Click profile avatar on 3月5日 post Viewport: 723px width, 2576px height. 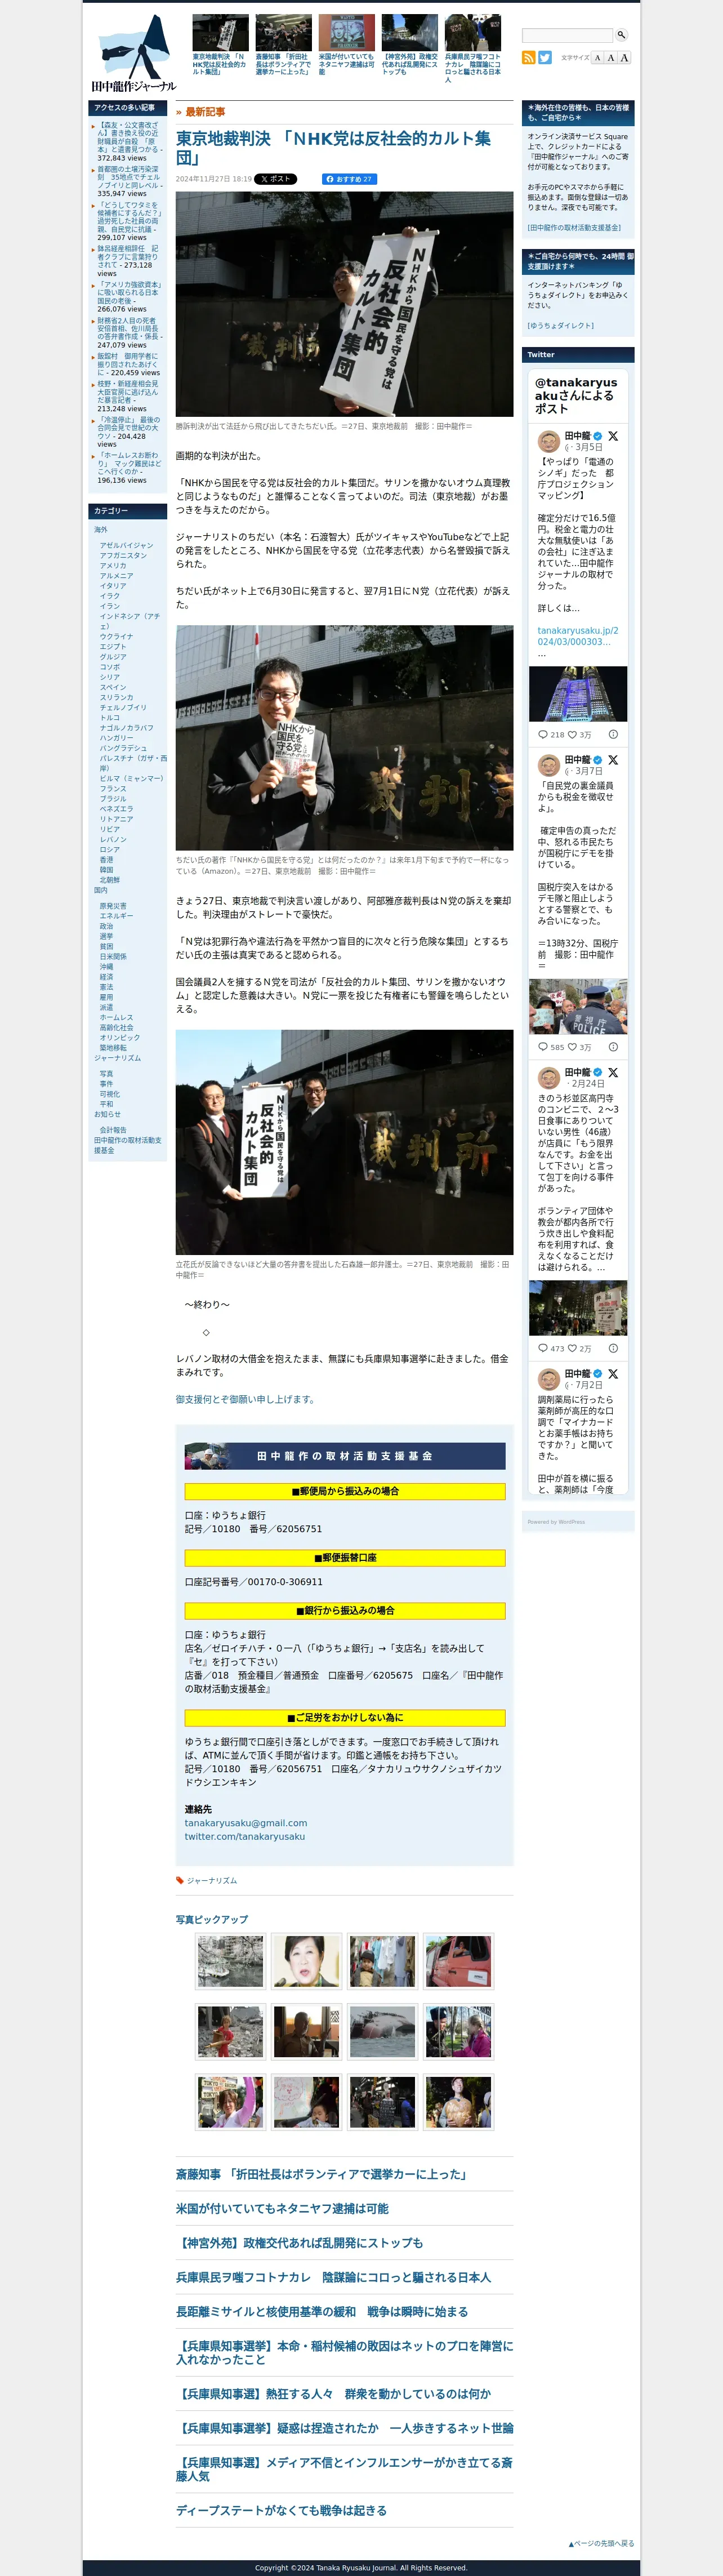(x=548, y=441)
